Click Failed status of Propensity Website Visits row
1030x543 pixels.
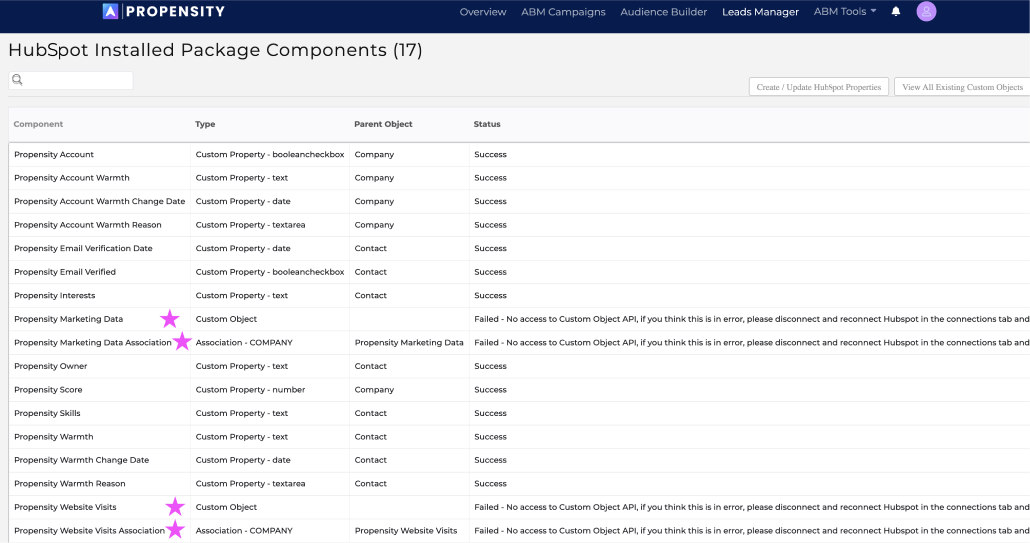pyautogui.click(x=751, y=508)
